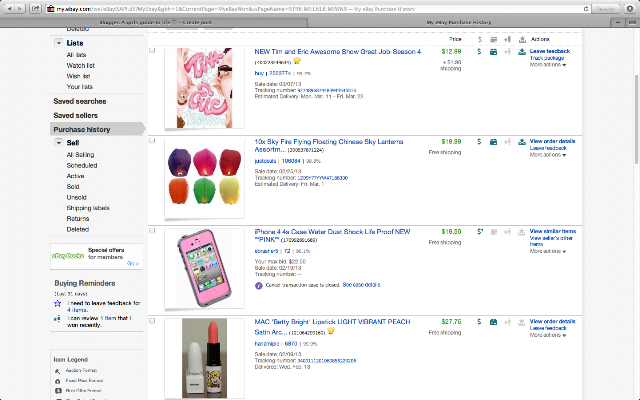
Task: Click Watch list in sidebar
Action: click(x=80, y=65)
